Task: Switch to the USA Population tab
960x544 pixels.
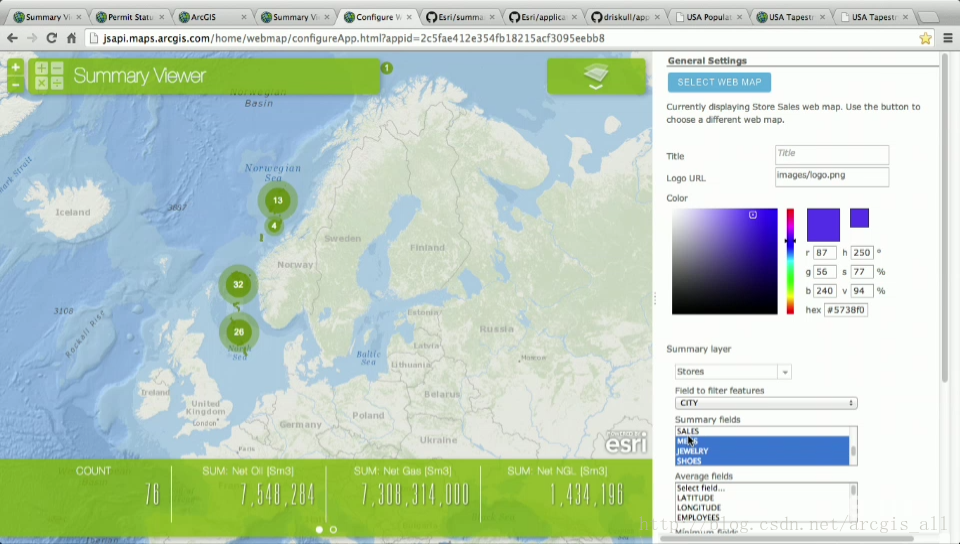Action: click(x=707, y=17)
